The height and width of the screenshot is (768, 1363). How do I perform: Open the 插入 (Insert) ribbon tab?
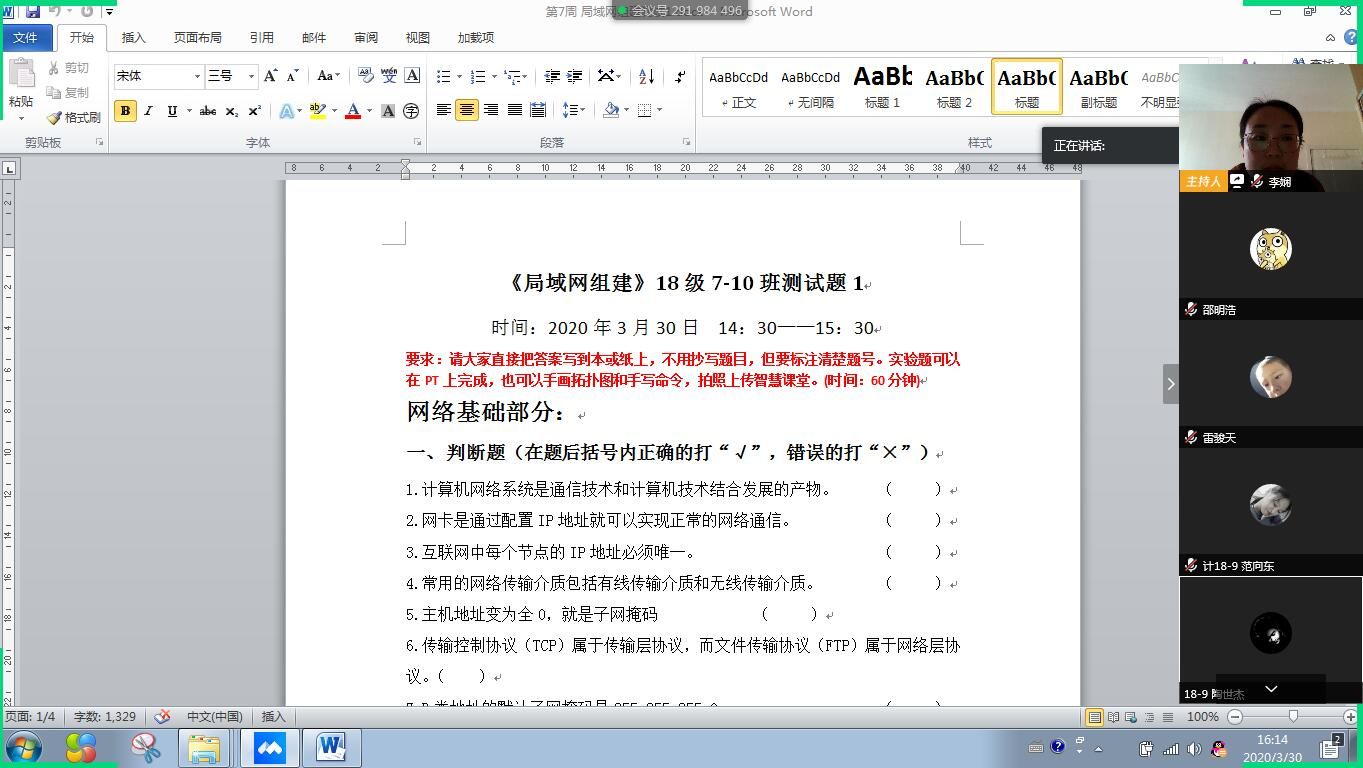pos(133,38)
